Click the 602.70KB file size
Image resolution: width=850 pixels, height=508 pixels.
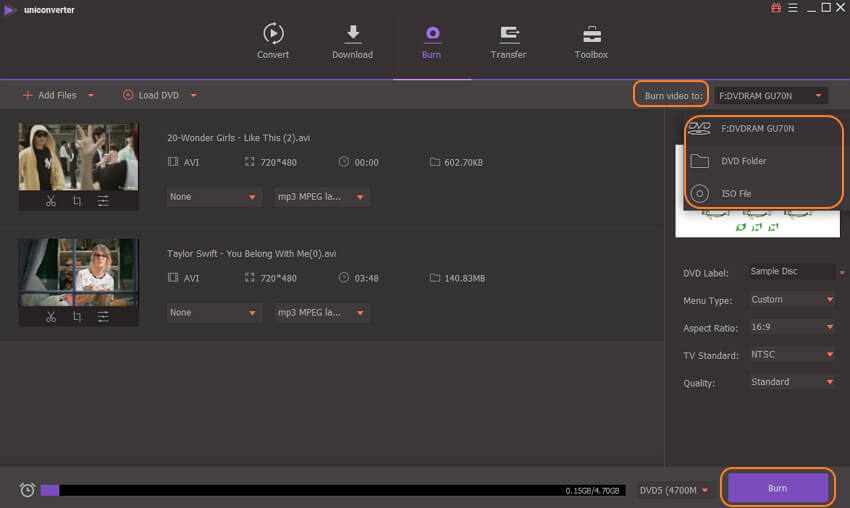point(463,163)
